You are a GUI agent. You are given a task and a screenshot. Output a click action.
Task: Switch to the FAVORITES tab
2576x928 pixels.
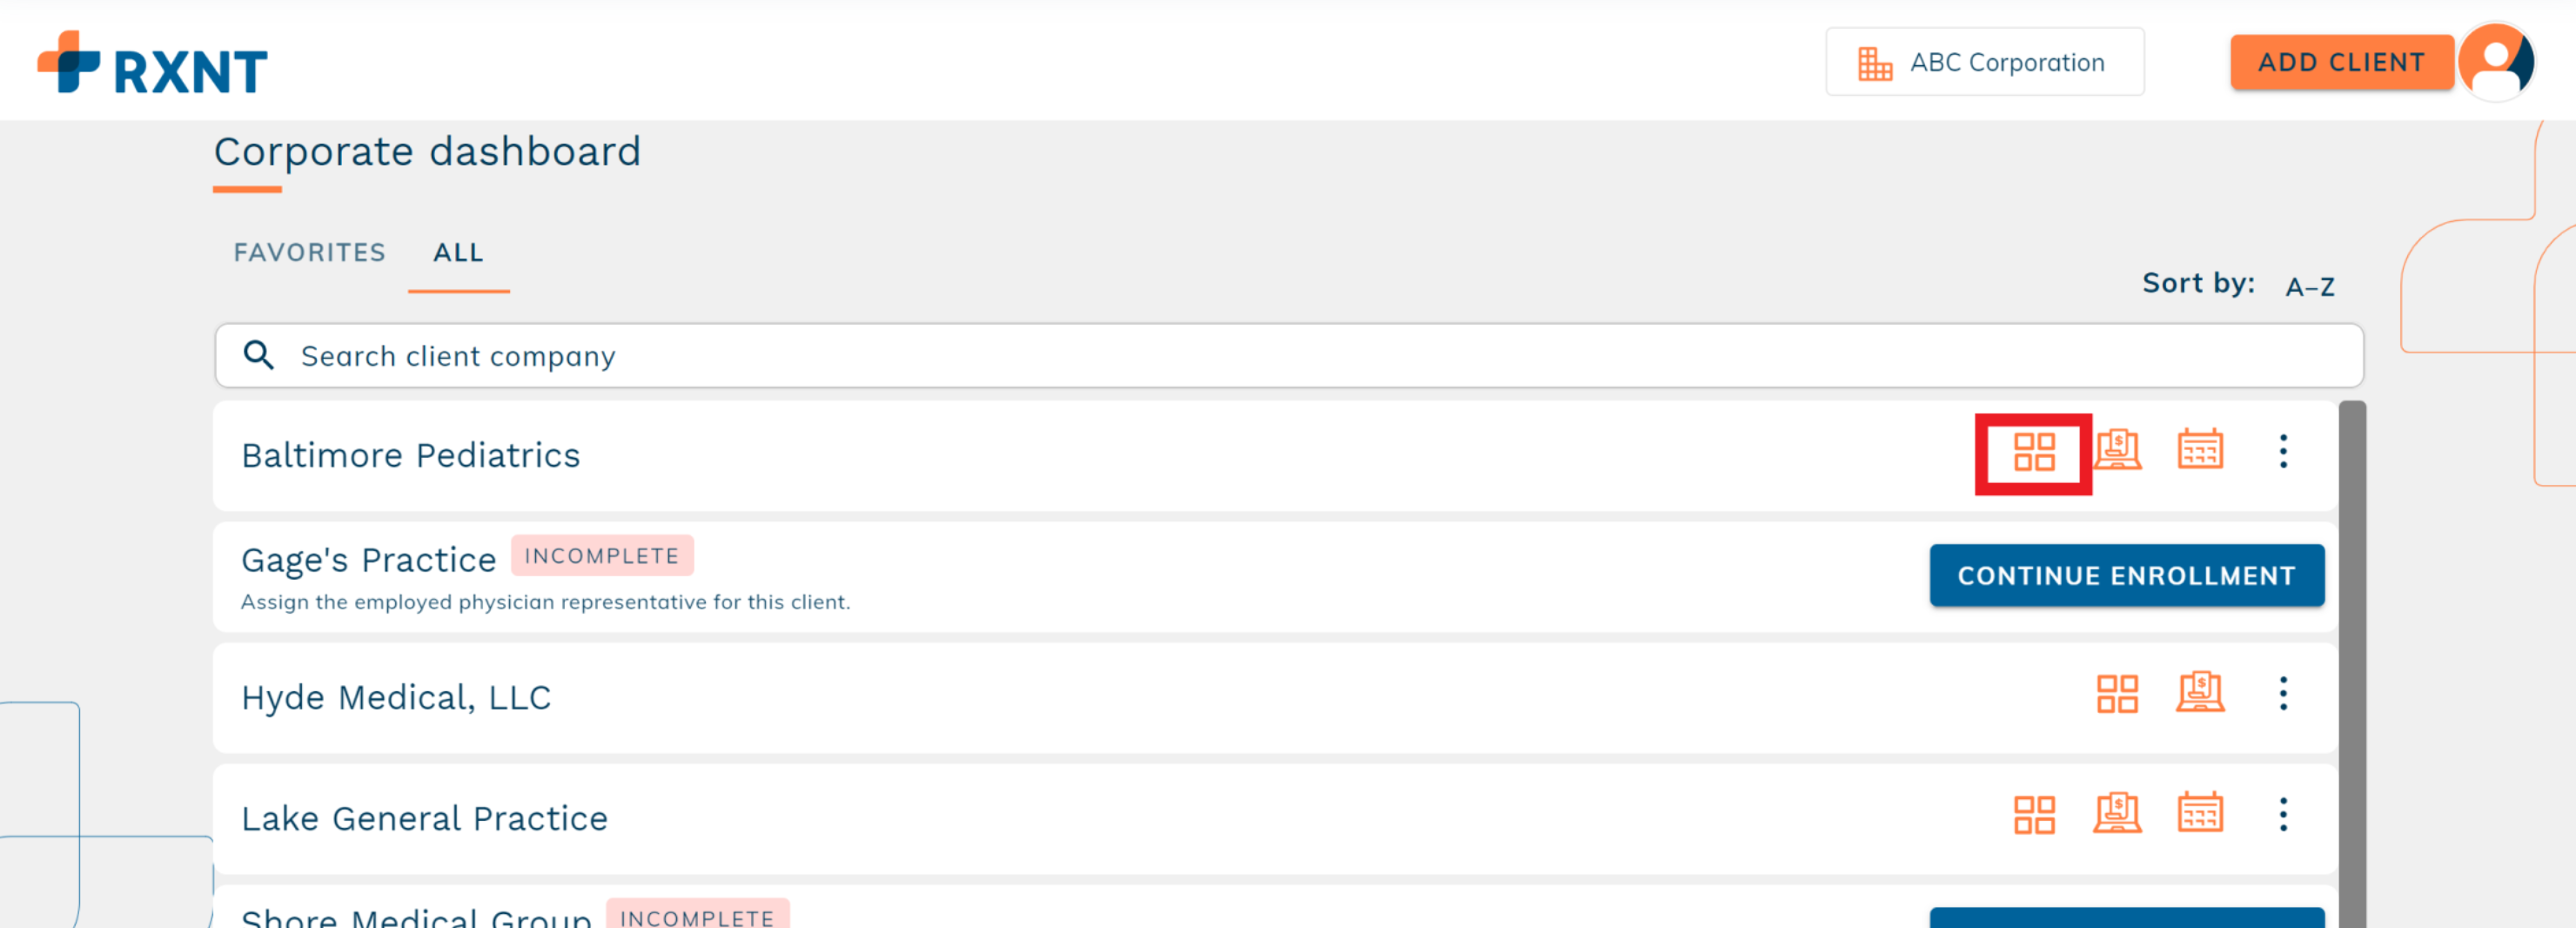[x=309, y=252]
